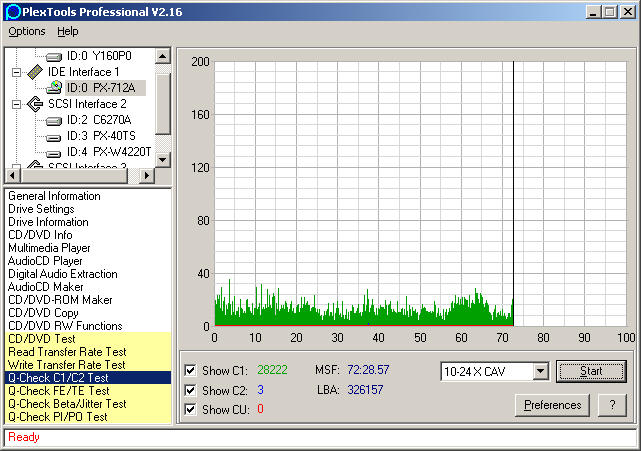Click the MSF value 72:28.57
The image size is (641, 451).
pyautogui.click(x=368, y=370)
